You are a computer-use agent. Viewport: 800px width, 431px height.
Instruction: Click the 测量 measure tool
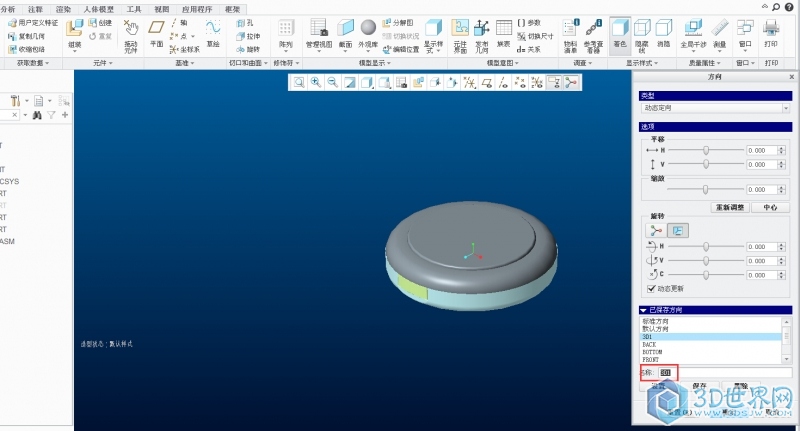click(719, 34)
